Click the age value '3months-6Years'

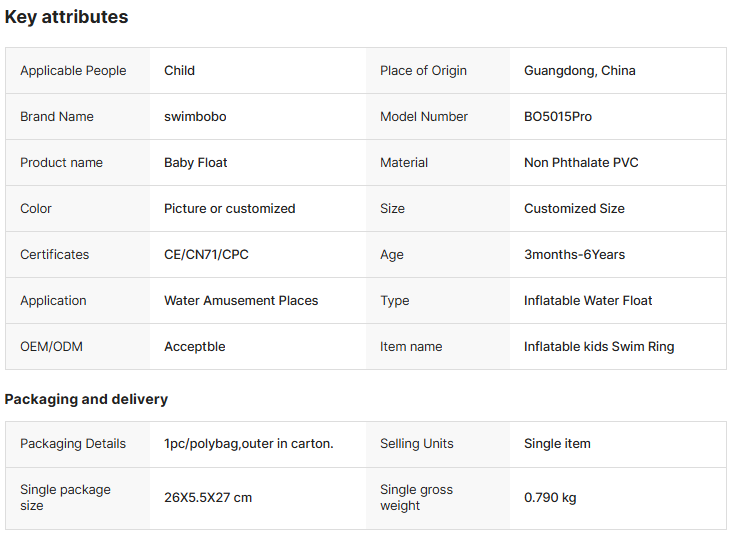(574, 255)
